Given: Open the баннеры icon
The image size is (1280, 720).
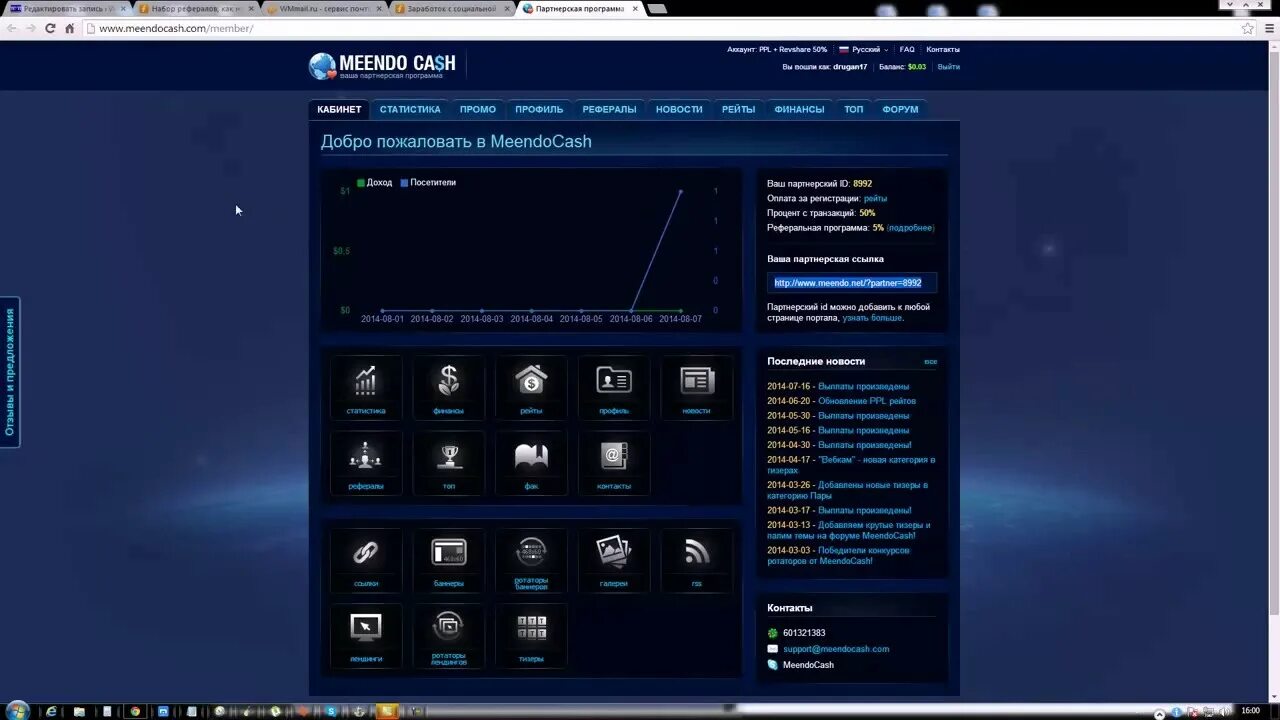Looking at the screenshot, I should (x=449, y=560).
